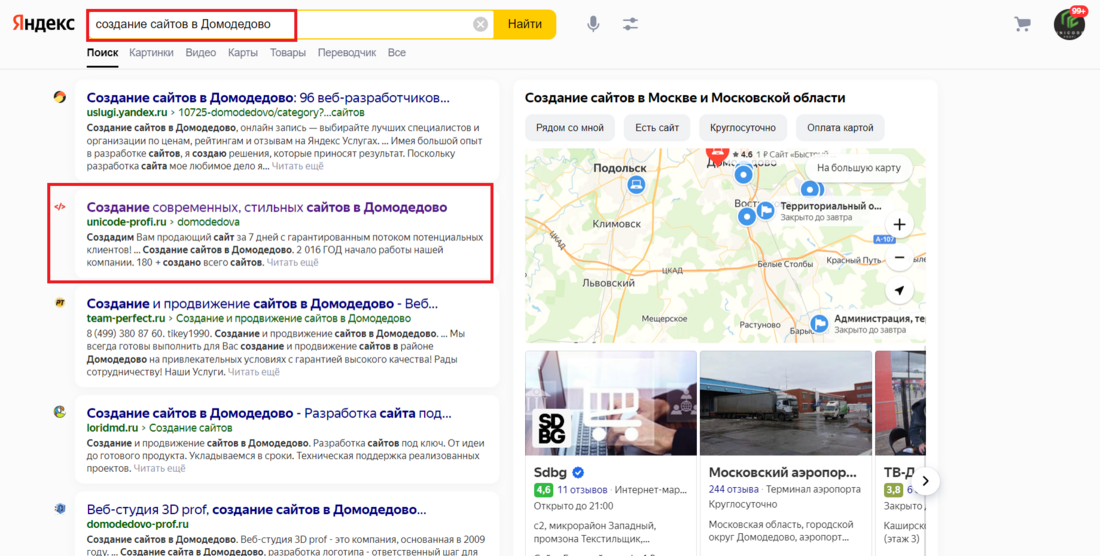Open the Московский аэропорт photo

[786, 403]
